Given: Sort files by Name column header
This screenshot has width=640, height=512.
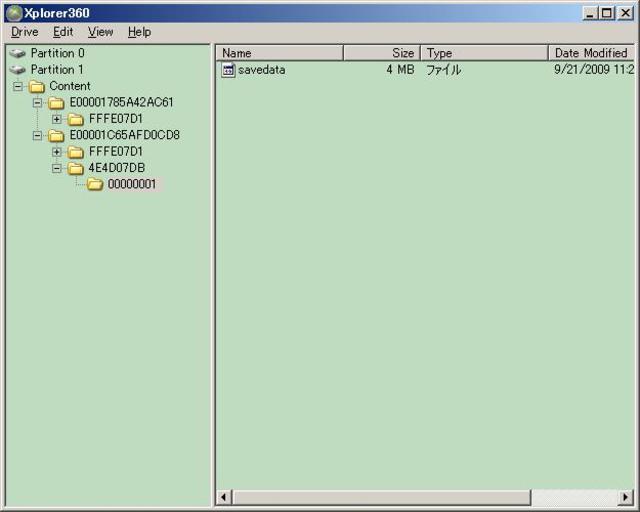Looking at the screenshot, I should coord(280,53).
